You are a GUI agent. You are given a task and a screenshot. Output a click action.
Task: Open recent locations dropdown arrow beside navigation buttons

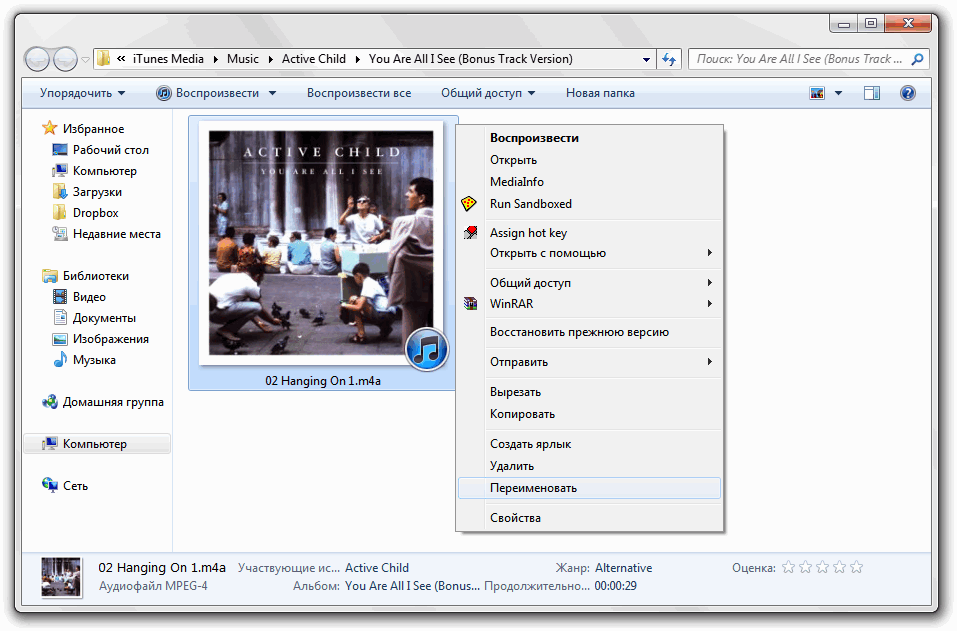coord(85,60)
